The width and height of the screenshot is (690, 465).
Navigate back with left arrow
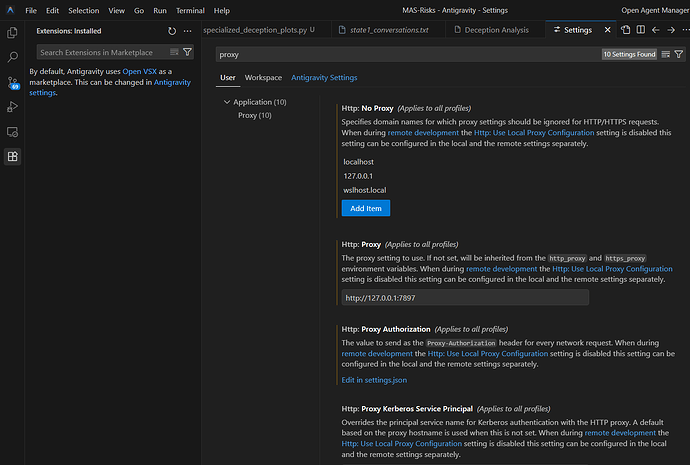tap(656, 30)
